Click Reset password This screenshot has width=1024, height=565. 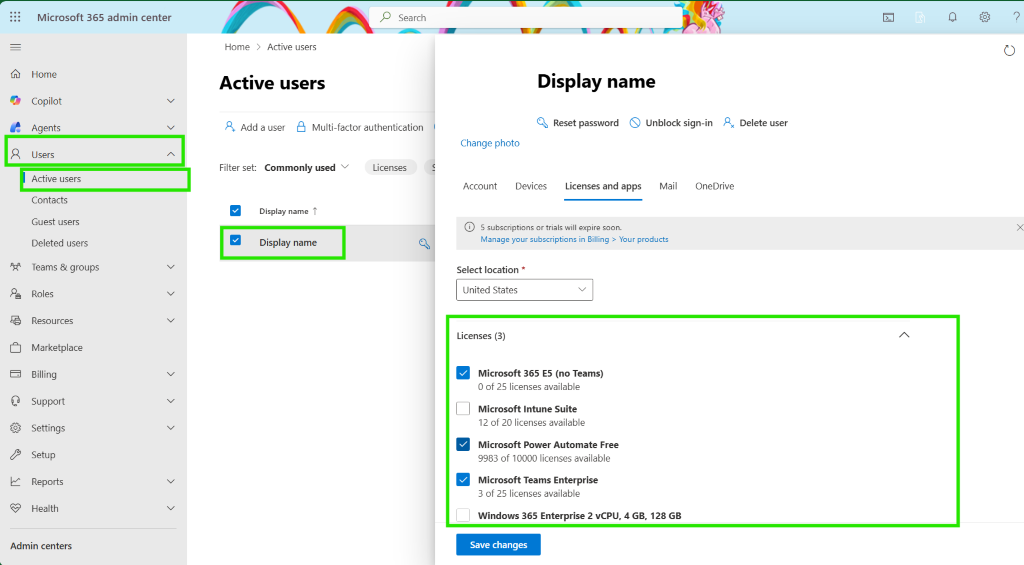578,123
